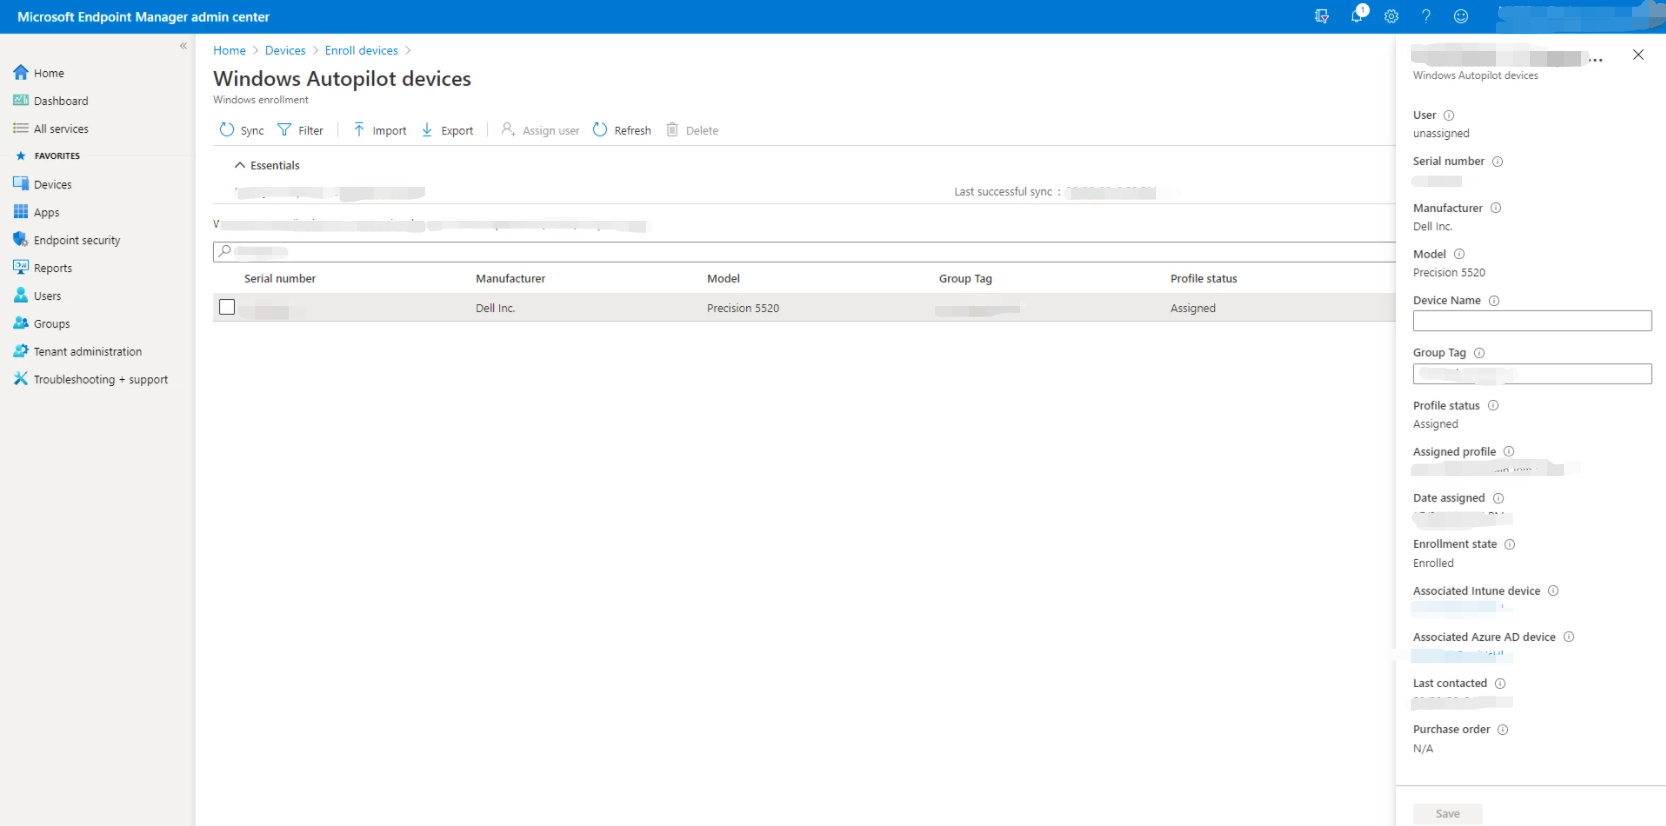Show info tooltip for Manufacturer field
Screen dimensions: 1666x826
[x=1496, y=208]
